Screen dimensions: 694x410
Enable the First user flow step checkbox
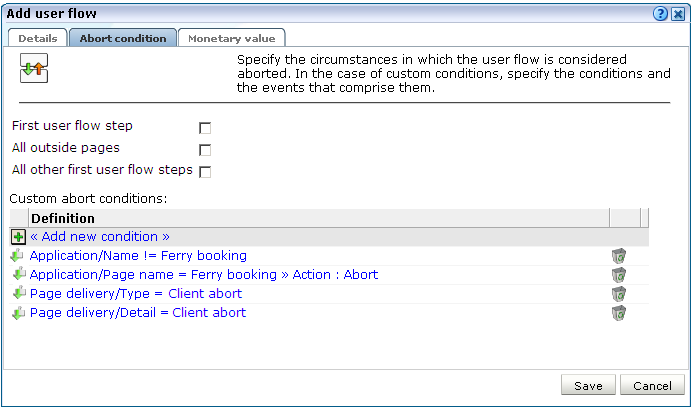pos(205,128)
